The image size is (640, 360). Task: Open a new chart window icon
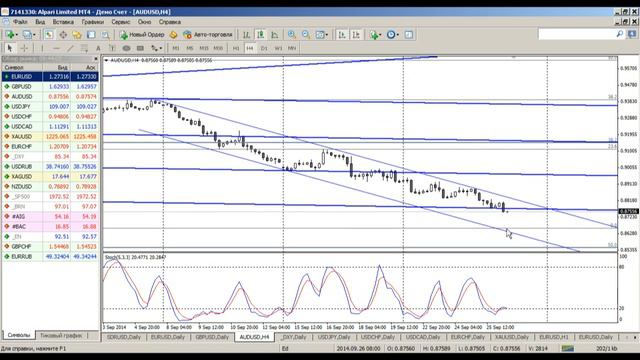coord(9,35)
